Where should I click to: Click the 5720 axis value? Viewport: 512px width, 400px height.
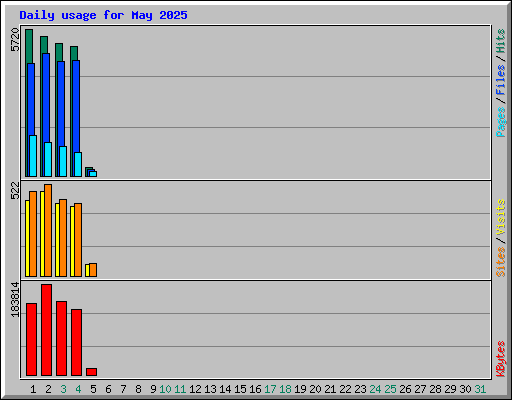tap(15, 40)
